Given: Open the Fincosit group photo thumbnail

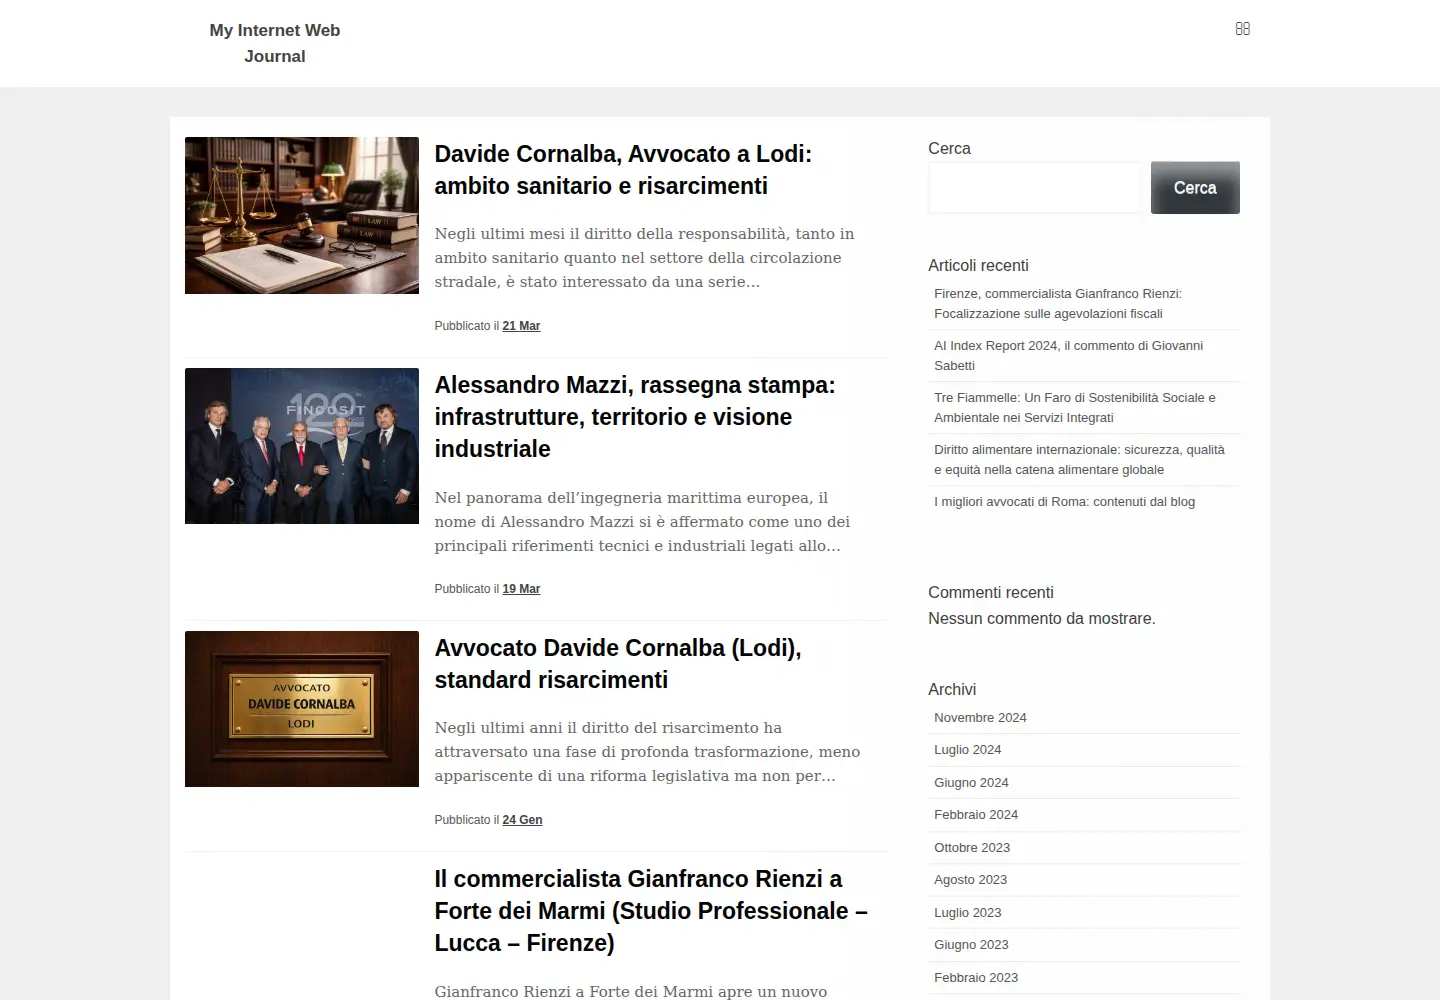Looking at the screenshot, I should click(x=302, y=446).
